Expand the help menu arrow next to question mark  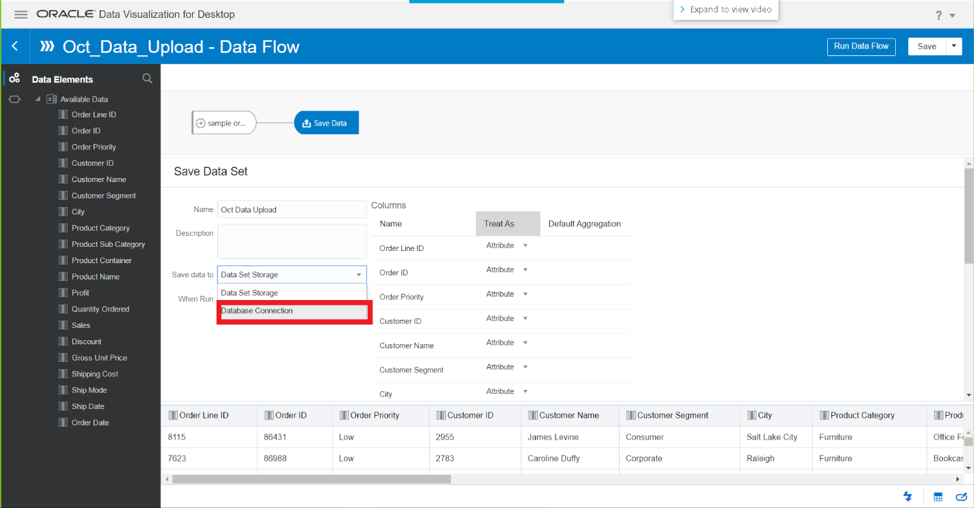(x=952, y=16)
